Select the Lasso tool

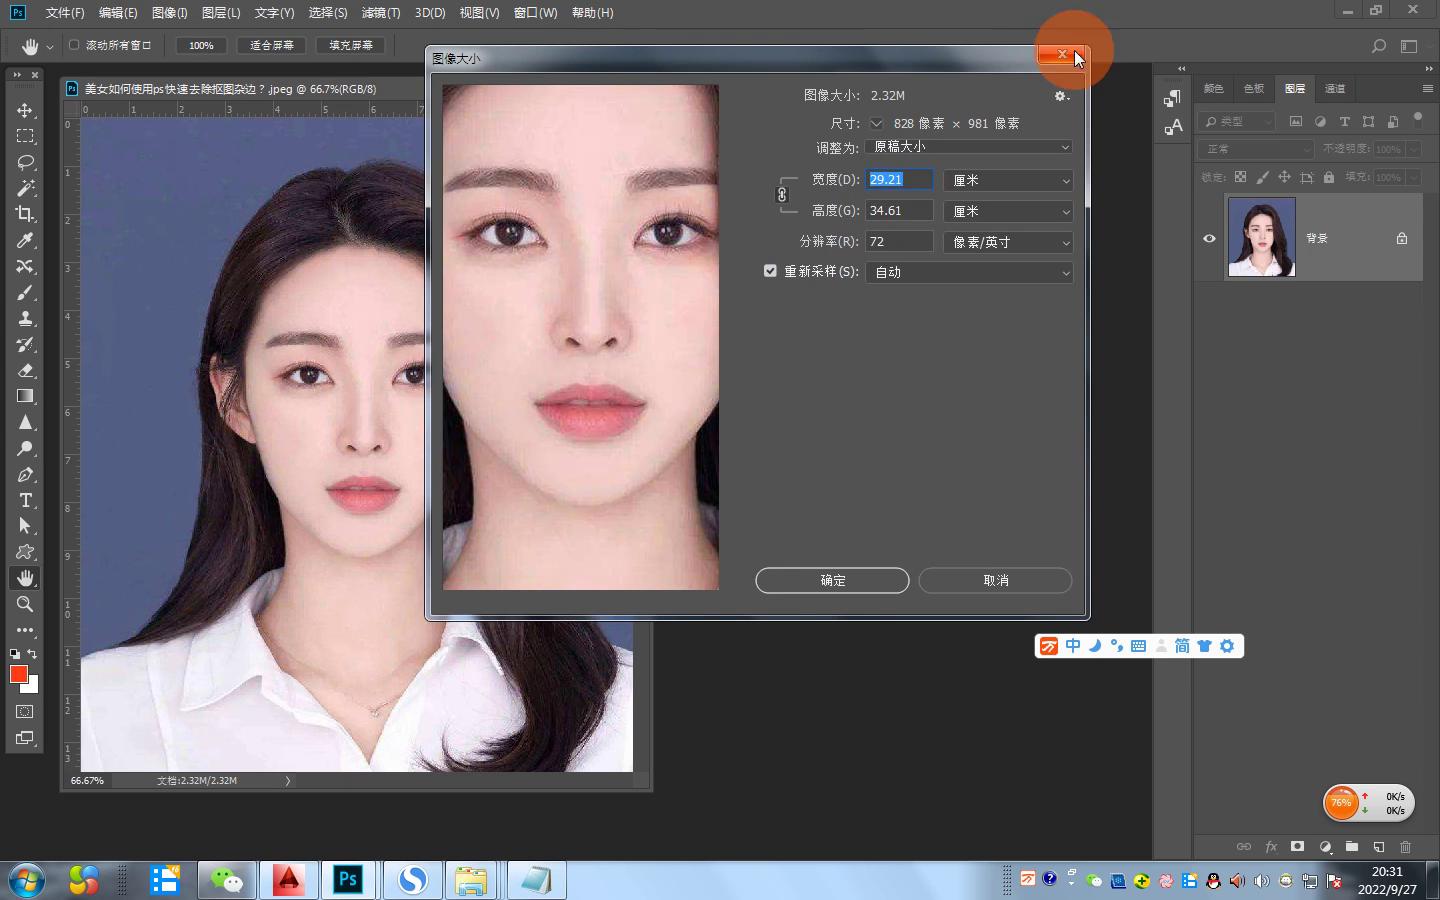(25, 162)
